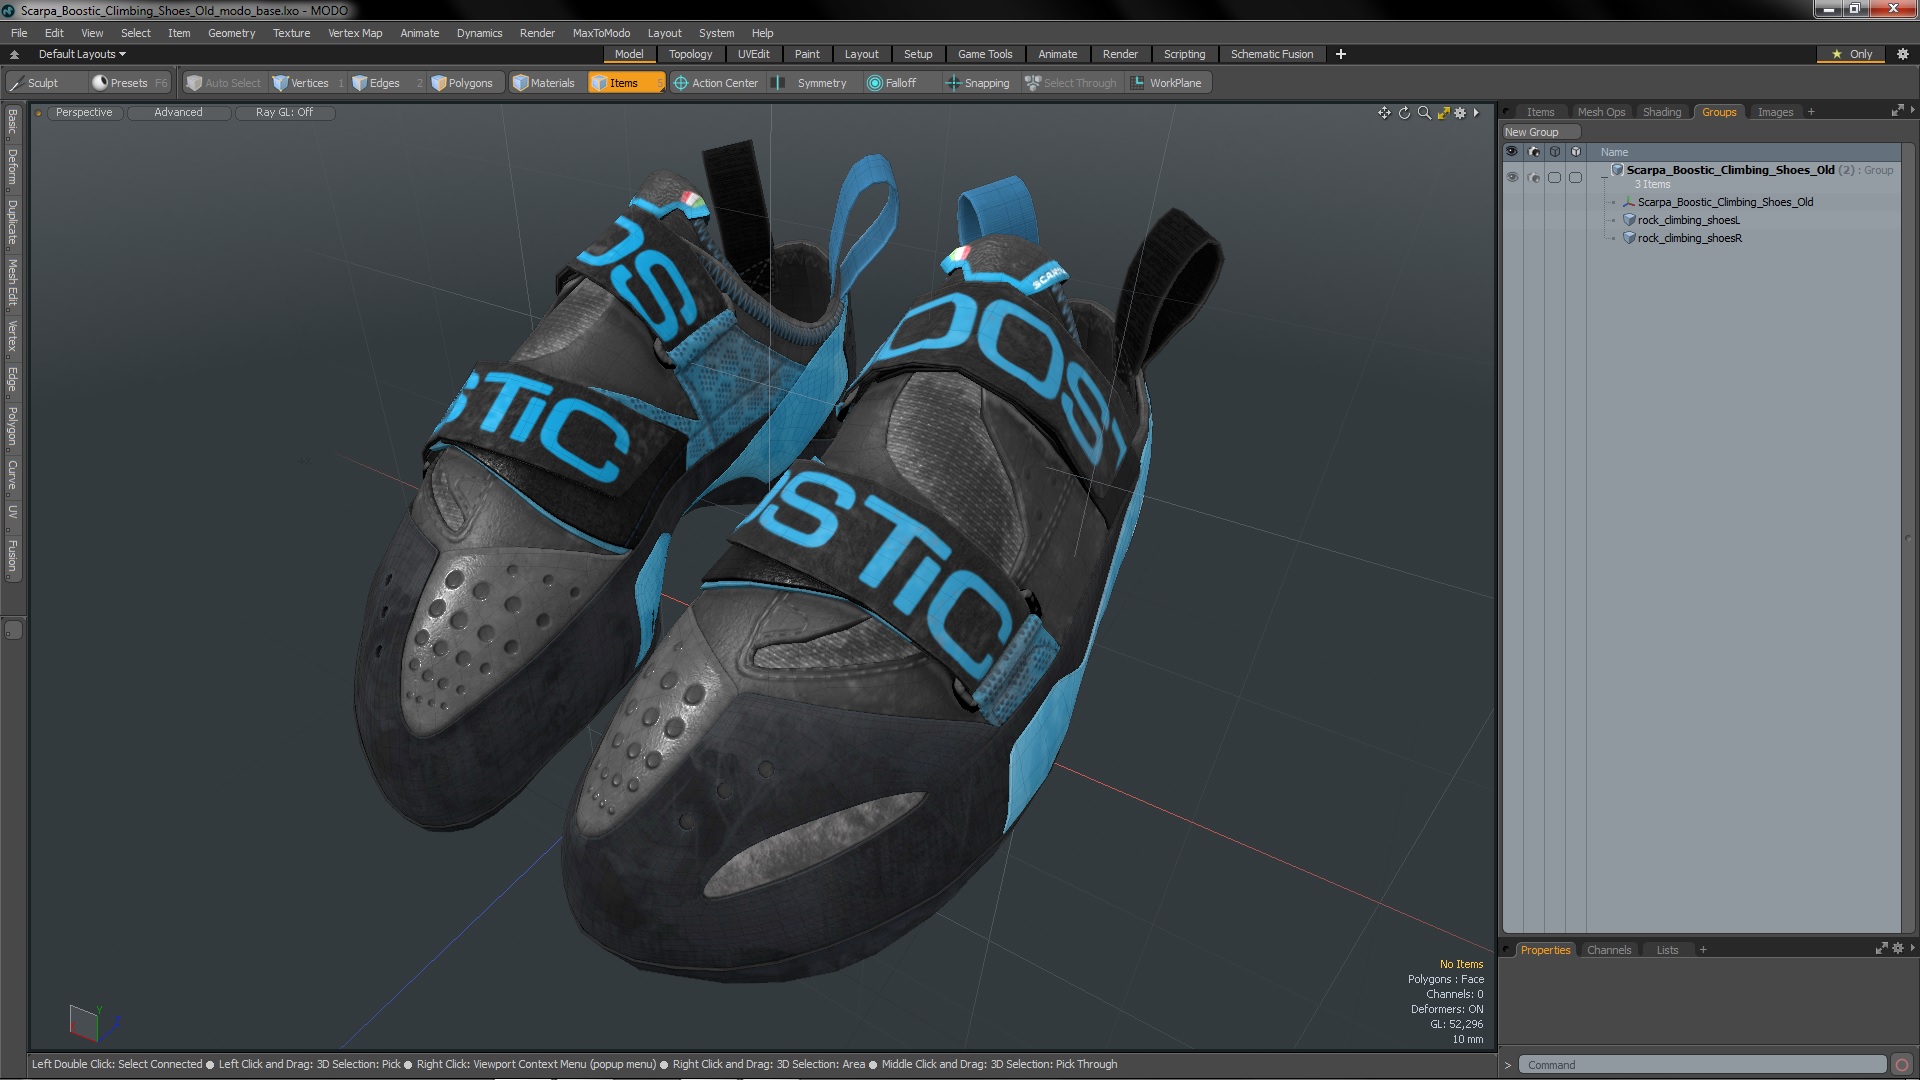
Task: Open the WorkPlane tool
Action: click(1166, 83)
